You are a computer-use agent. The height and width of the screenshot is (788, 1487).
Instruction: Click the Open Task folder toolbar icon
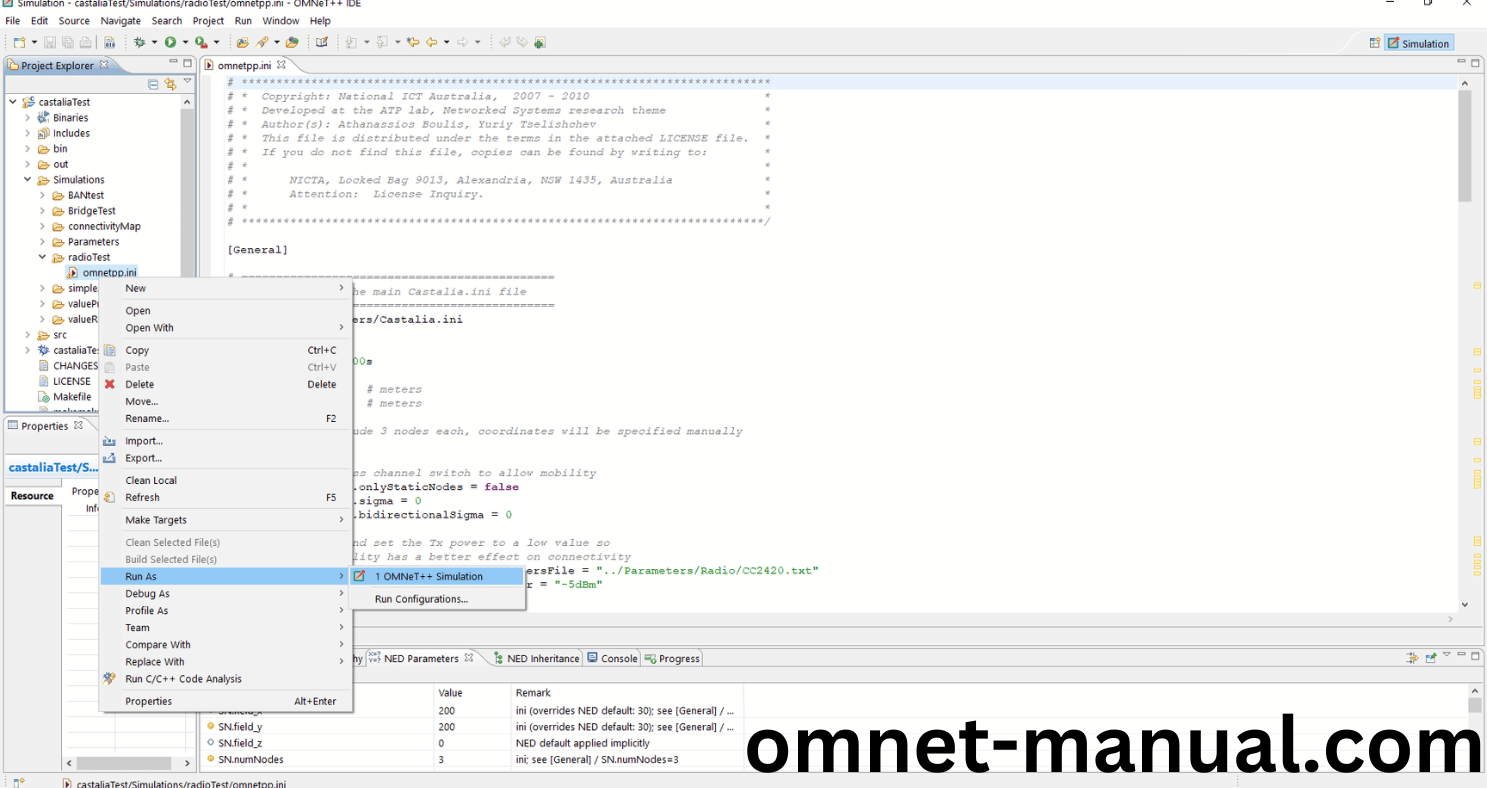(x=292, y=42)
